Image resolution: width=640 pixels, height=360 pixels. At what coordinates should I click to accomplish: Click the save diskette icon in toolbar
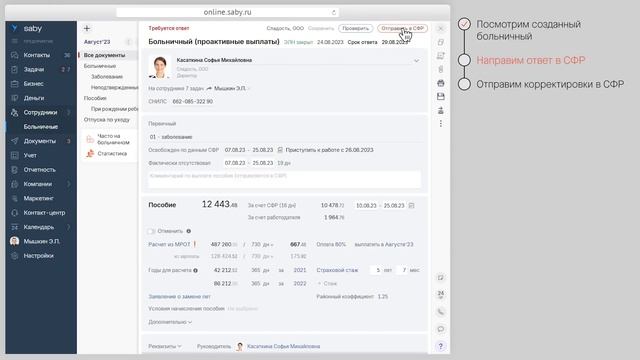(440, 96)
